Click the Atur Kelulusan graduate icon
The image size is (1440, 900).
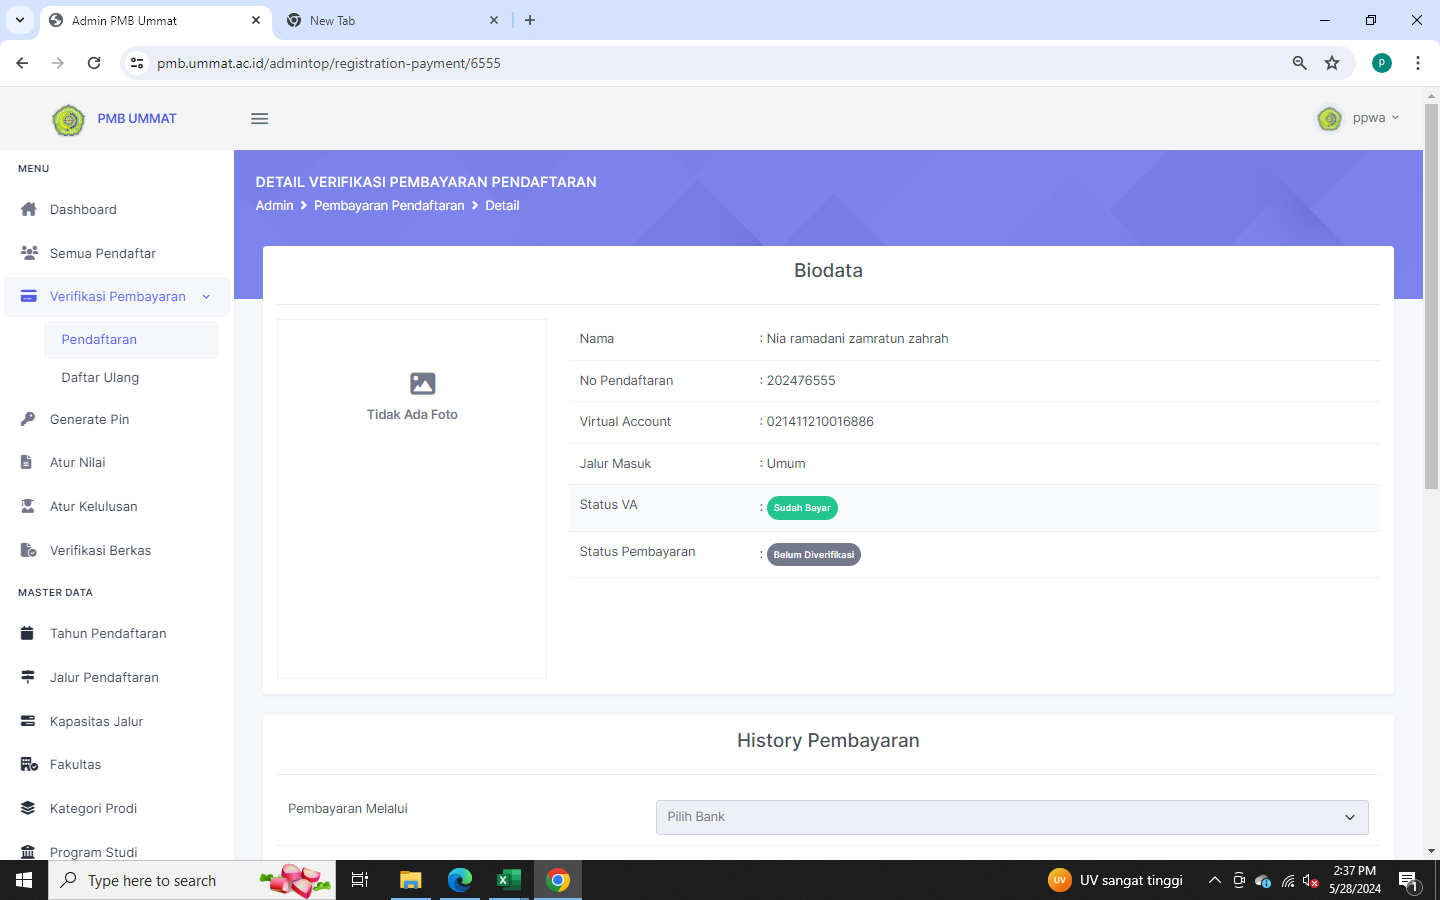click(28, 506)
